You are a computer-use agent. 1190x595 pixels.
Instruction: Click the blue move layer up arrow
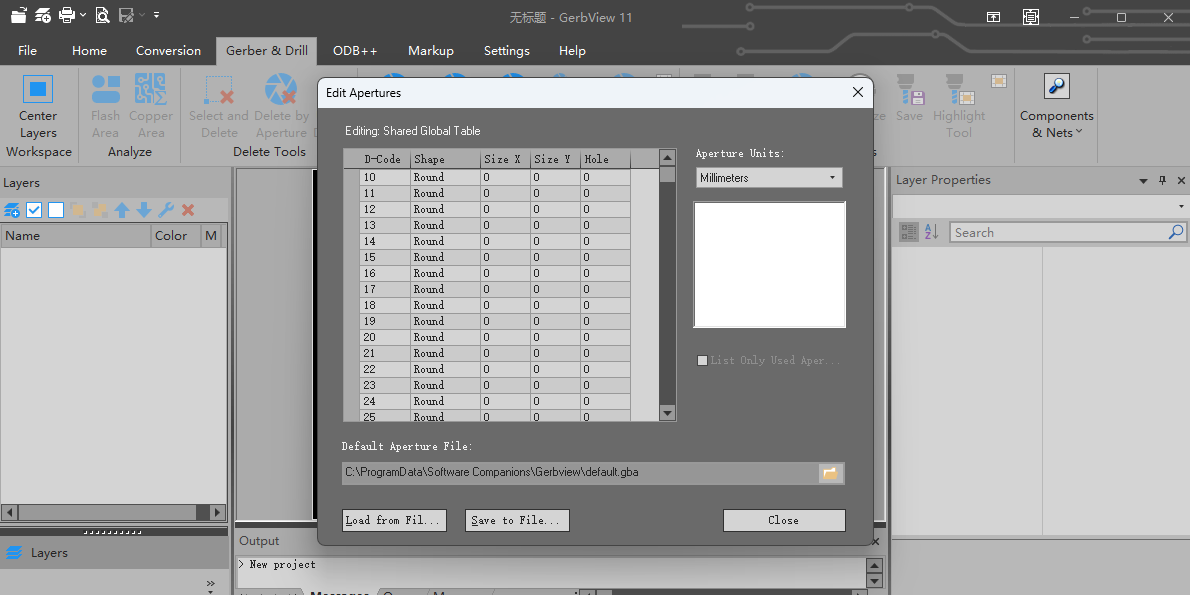[x=122, y=210]
